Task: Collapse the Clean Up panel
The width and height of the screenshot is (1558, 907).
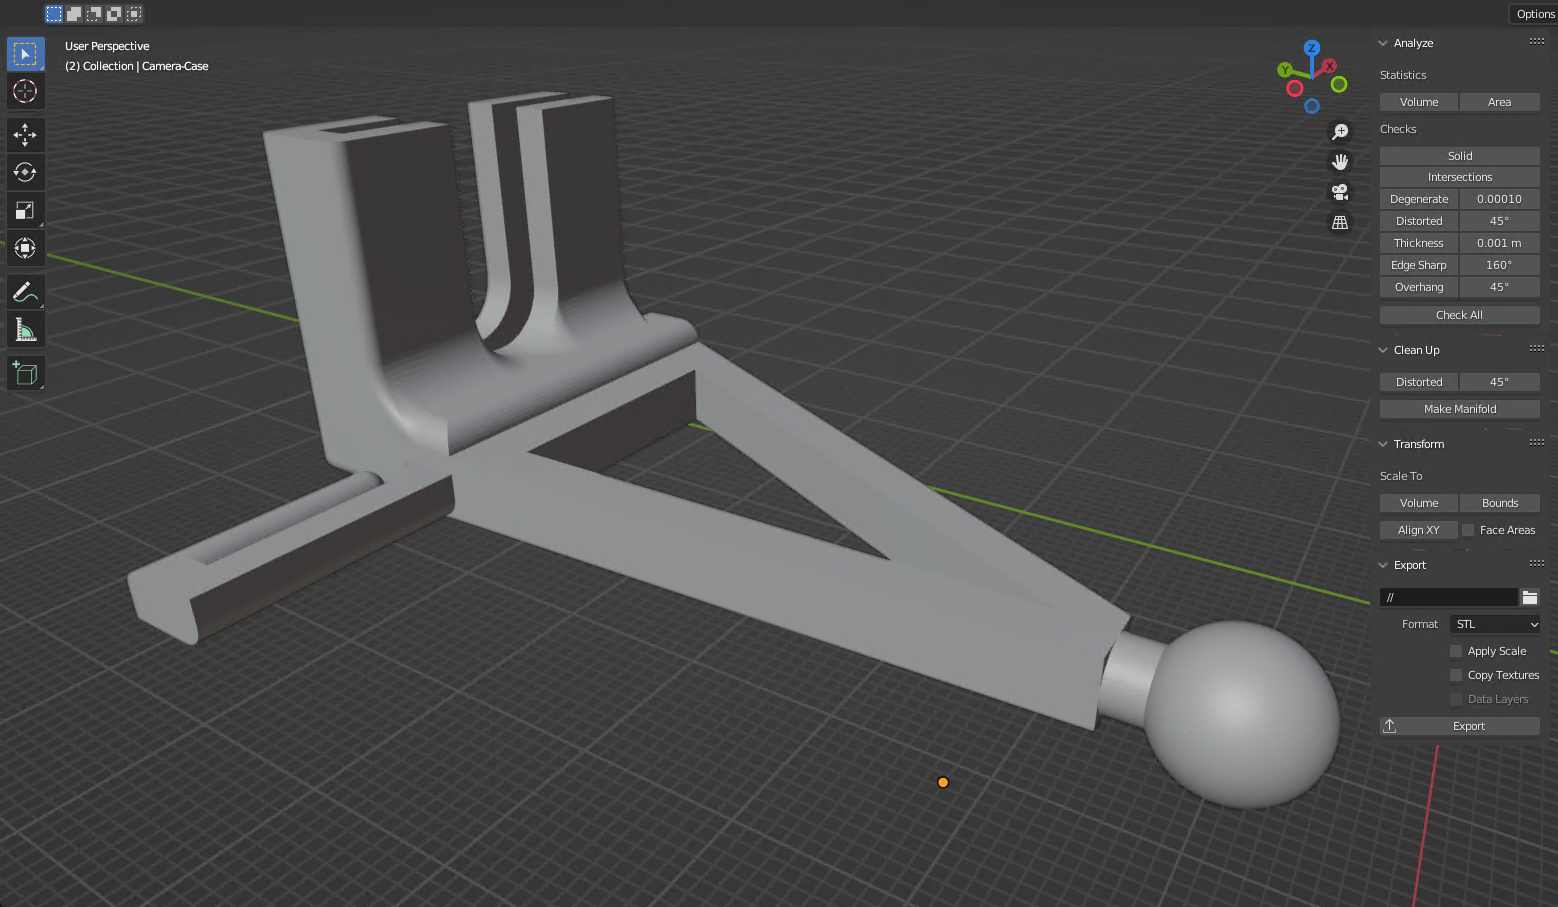Action: (1383, 350)
